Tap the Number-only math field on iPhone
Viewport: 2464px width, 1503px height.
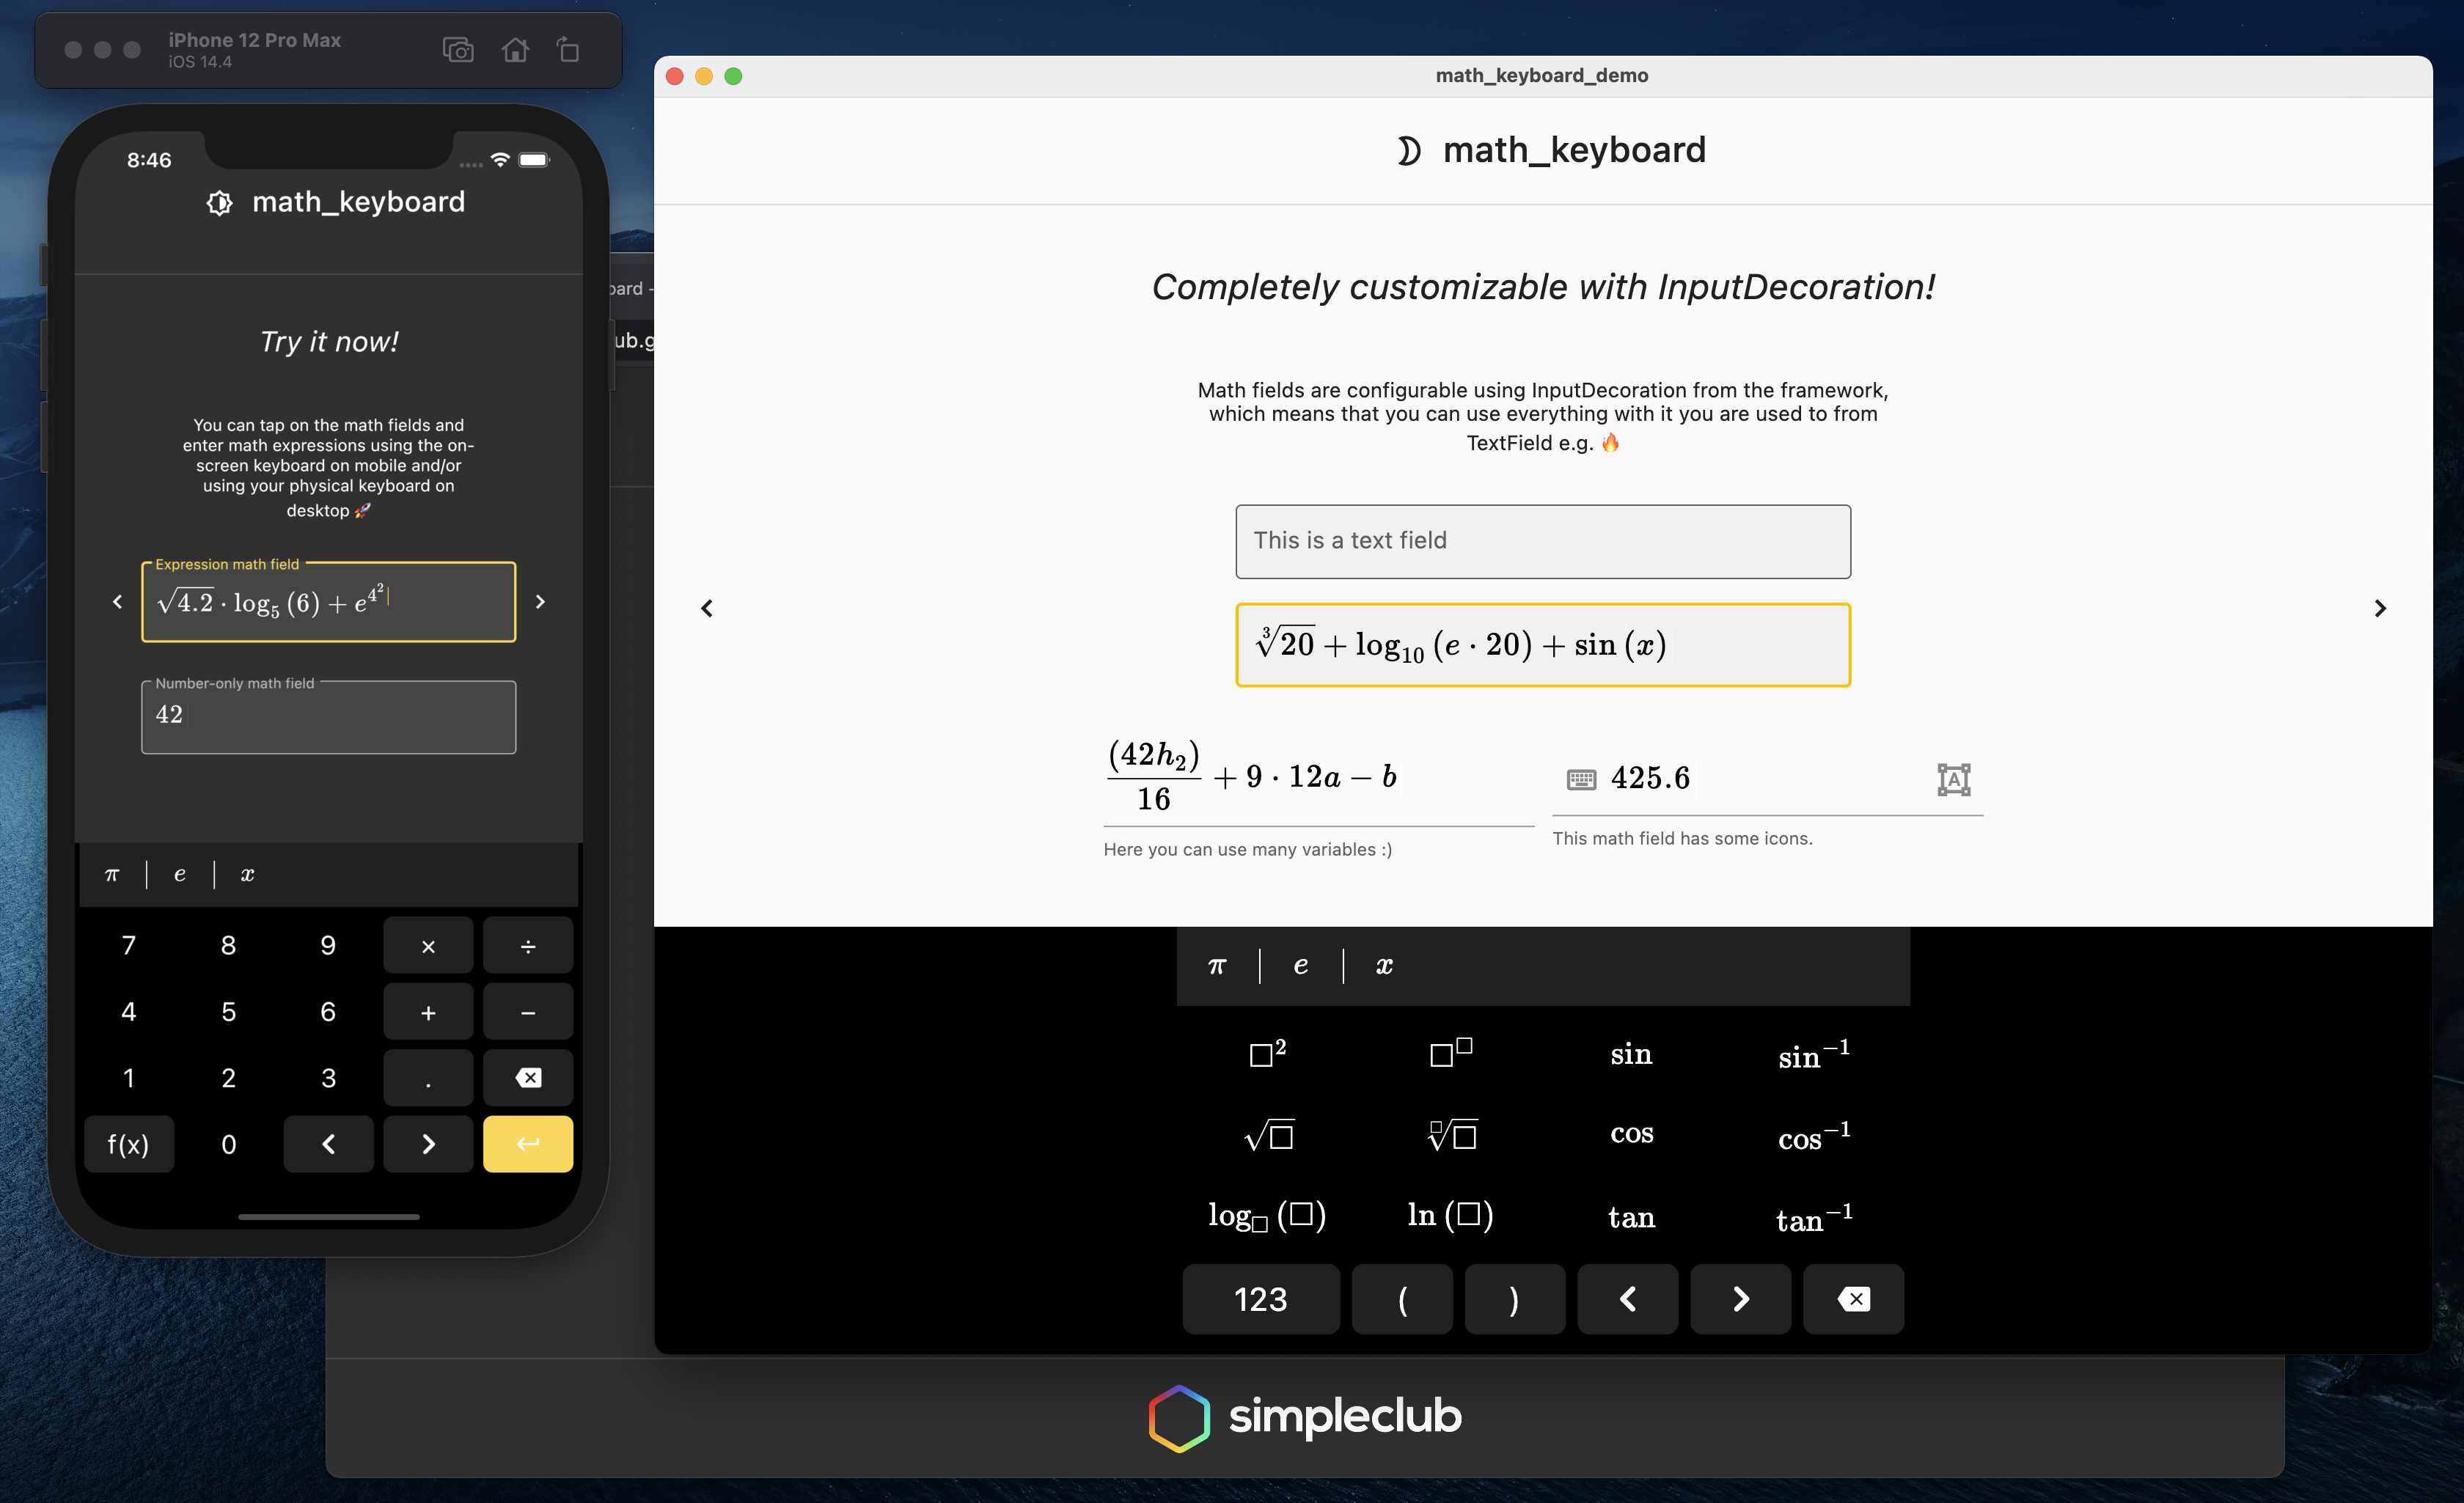(x=328, y=717)
